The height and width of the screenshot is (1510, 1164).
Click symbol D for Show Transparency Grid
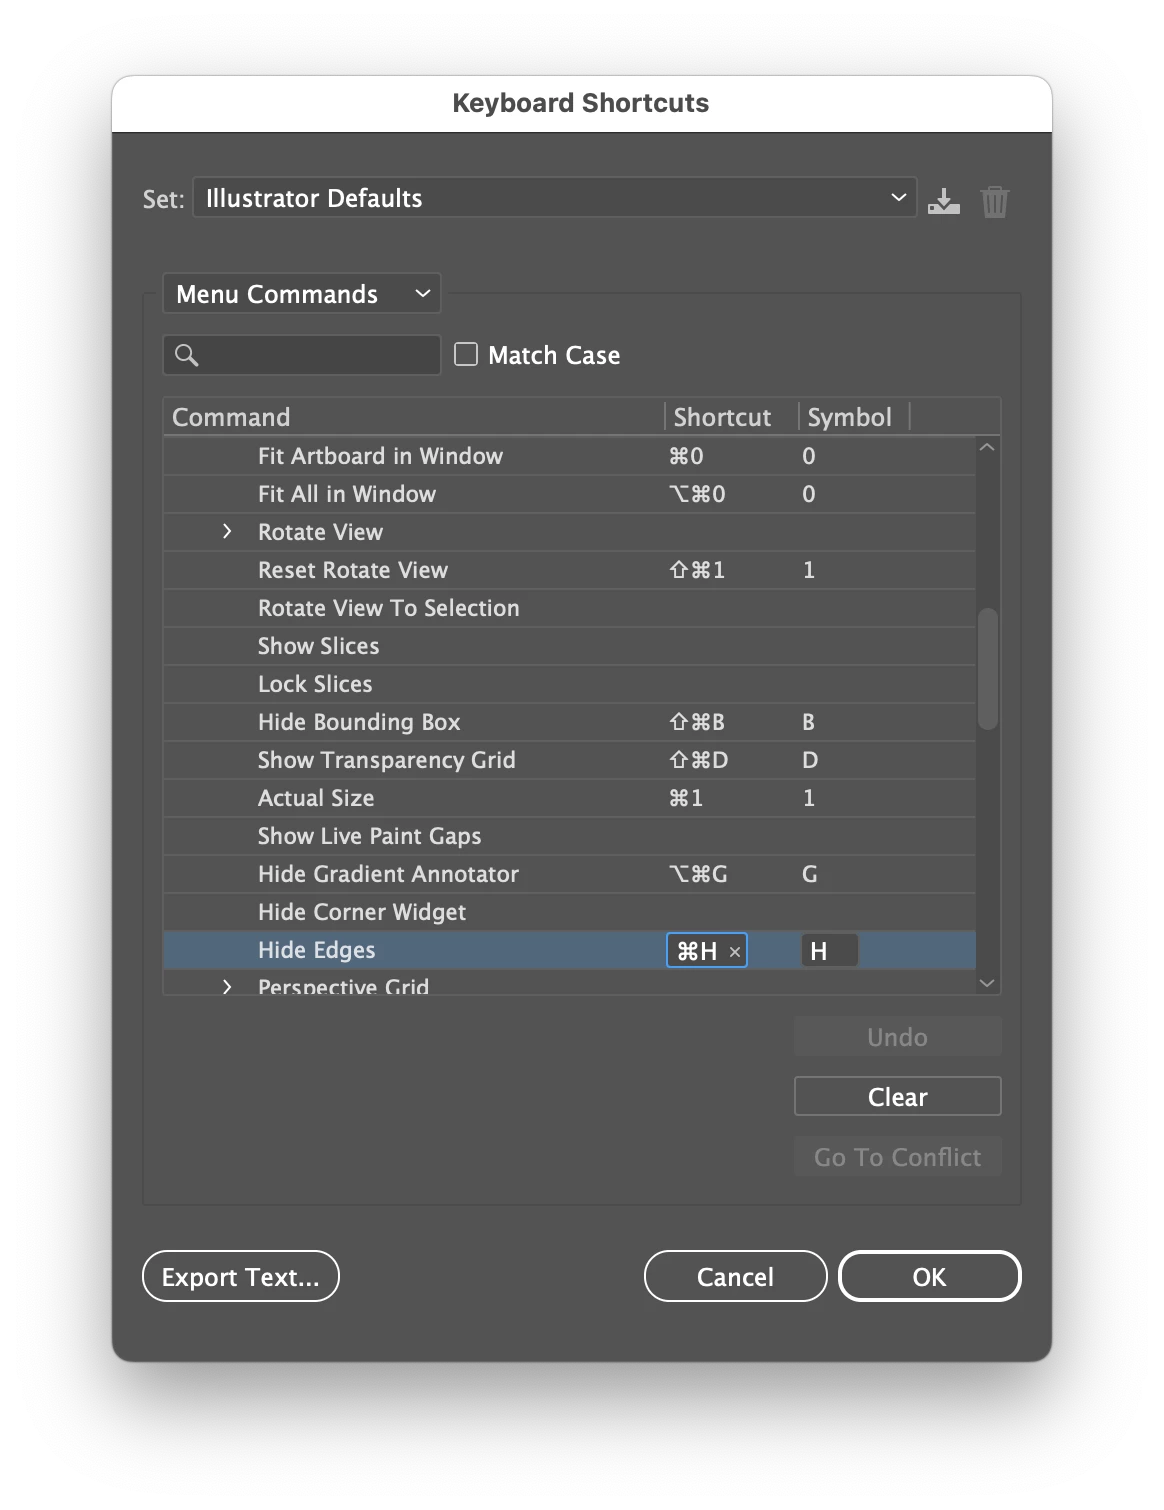(810, 760)
